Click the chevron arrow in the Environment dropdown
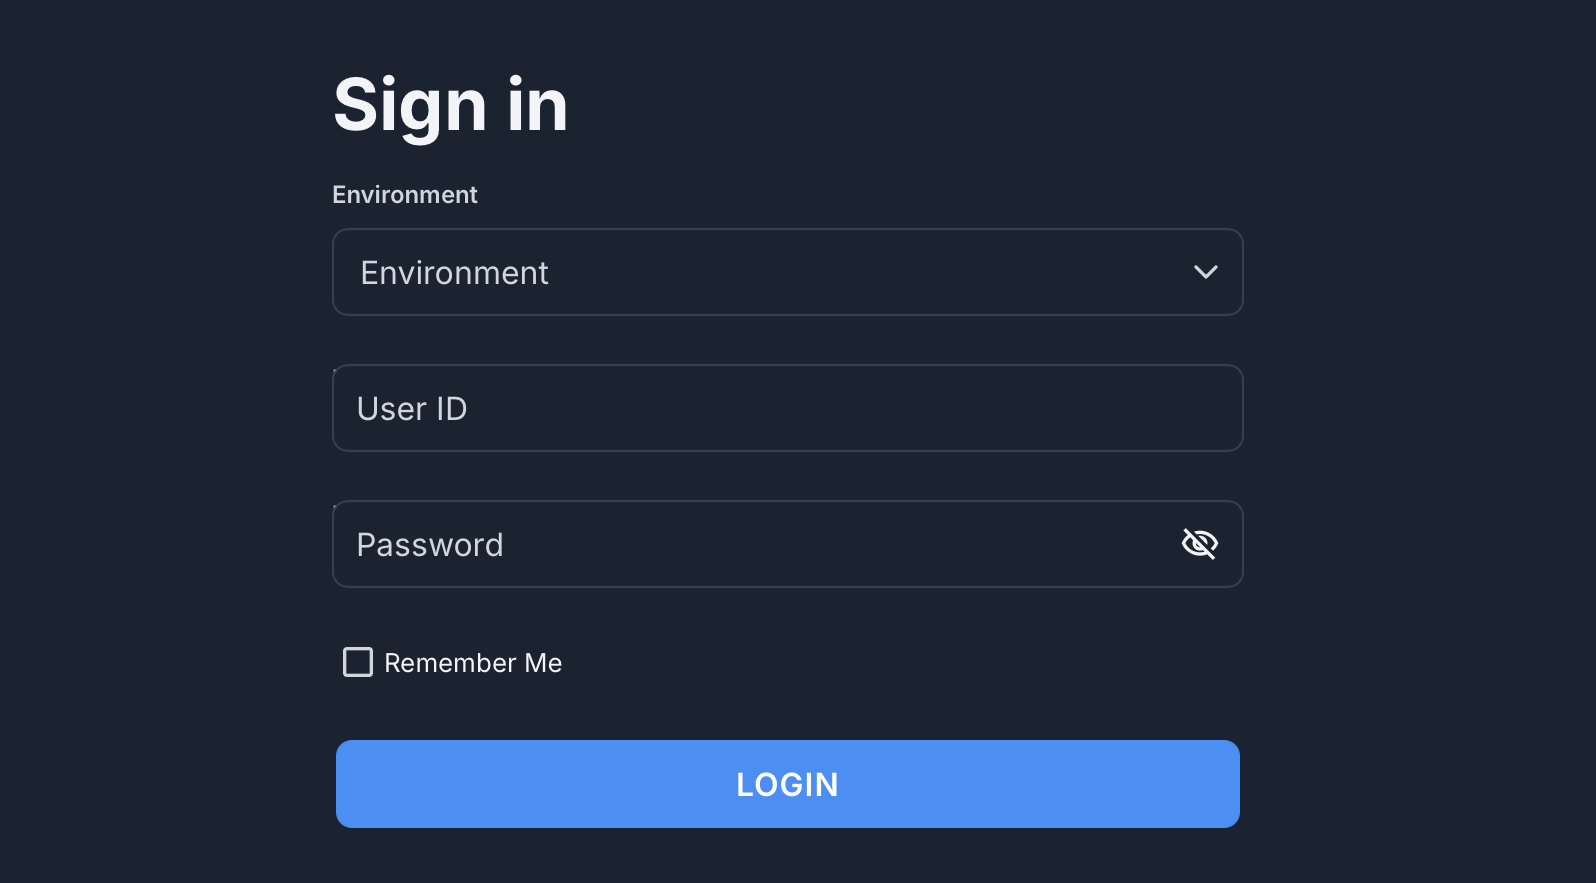This screenshot has height=883, width=1596. [x=1206, y=272]
